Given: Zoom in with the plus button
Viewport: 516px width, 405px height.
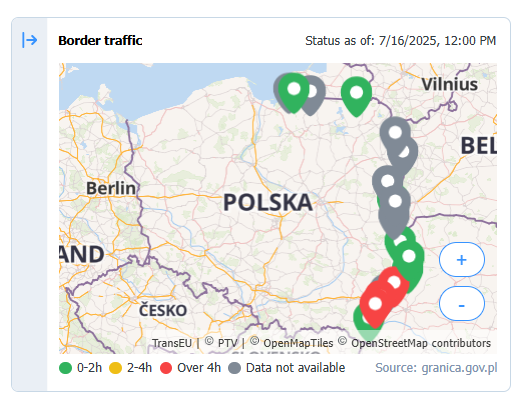Looking at the screenshot, I should [461, 259].
